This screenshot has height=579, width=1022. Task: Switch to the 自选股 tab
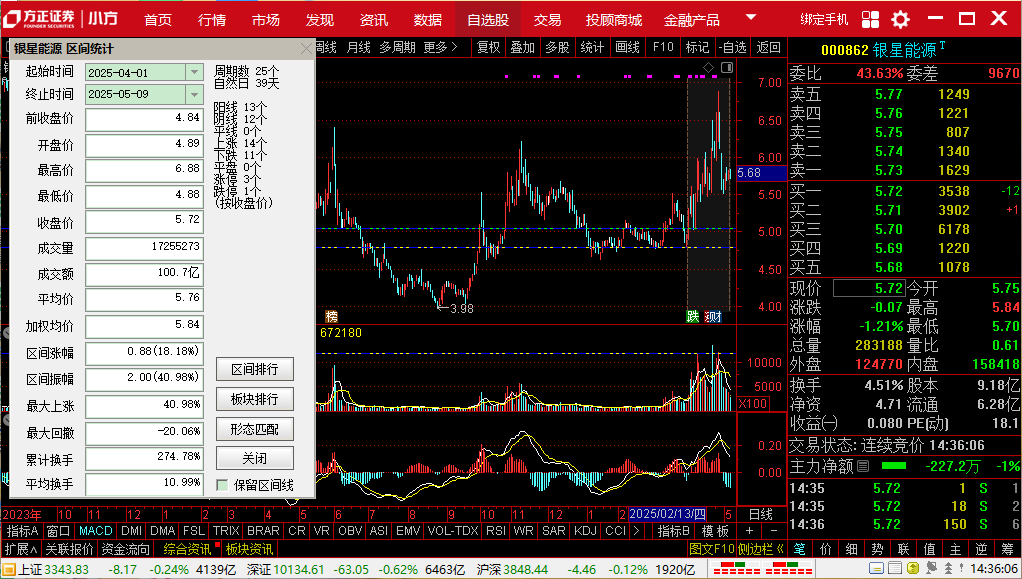(488, 20)
